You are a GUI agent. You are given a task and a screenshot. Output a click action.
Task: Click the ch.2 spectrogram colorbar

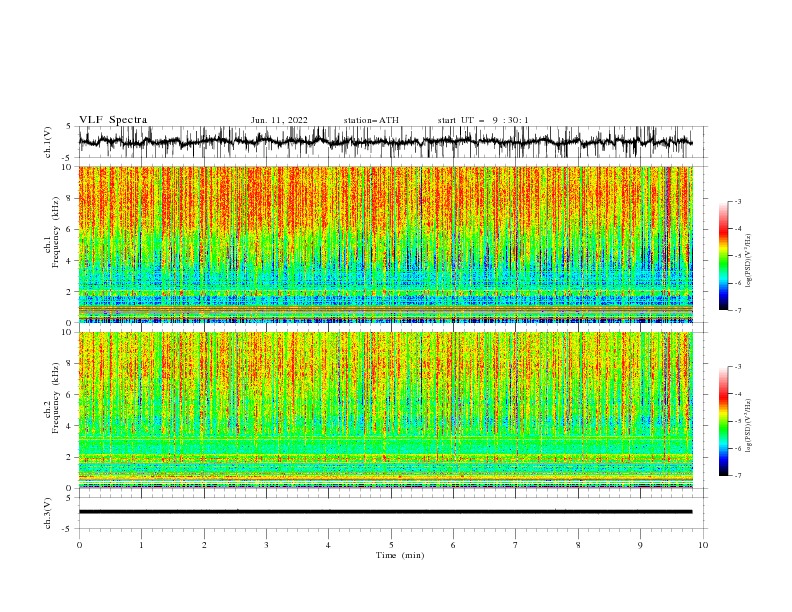coord(723,421)
